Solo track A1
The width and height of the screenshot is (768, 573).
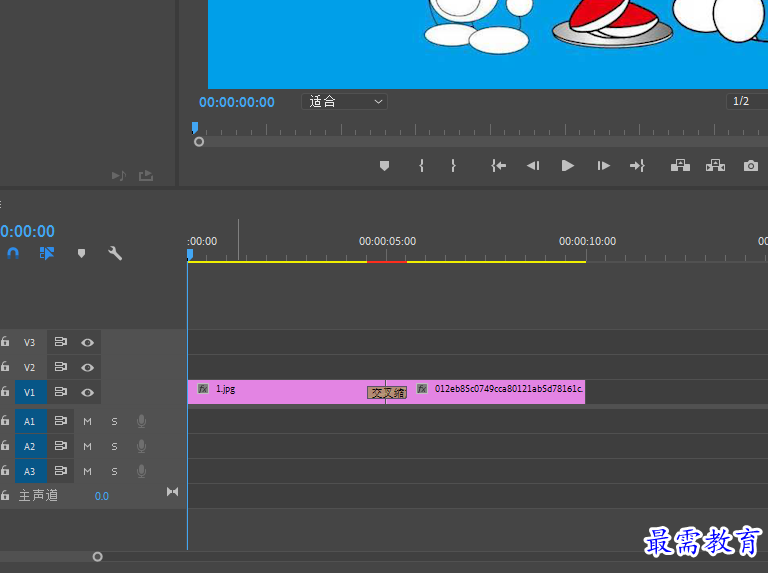coord(114,422)
